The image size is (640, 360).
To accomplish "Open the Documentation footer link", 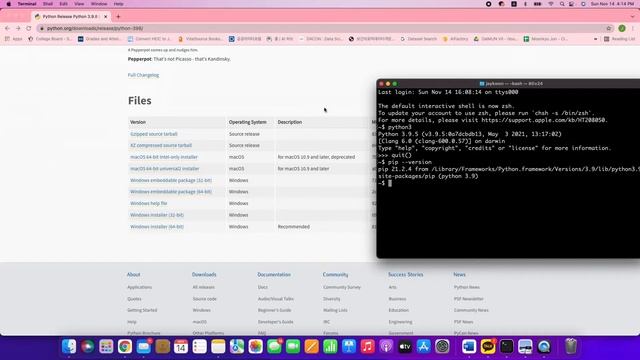I will pyautogui.click(x=274, y=274).
